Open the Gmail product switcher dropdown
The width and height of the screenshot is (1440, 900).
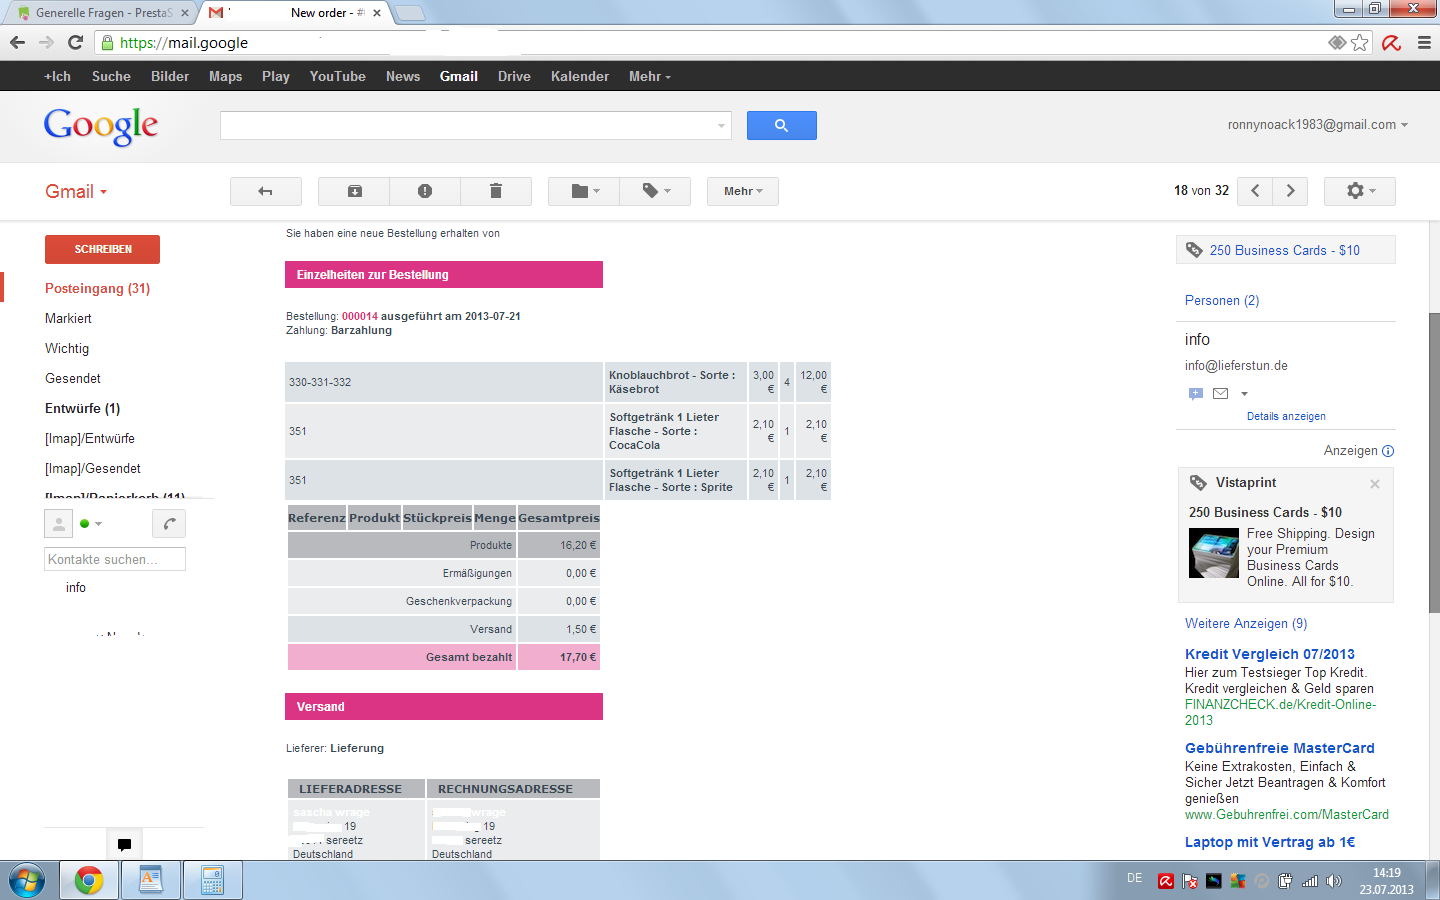point(76,191)
